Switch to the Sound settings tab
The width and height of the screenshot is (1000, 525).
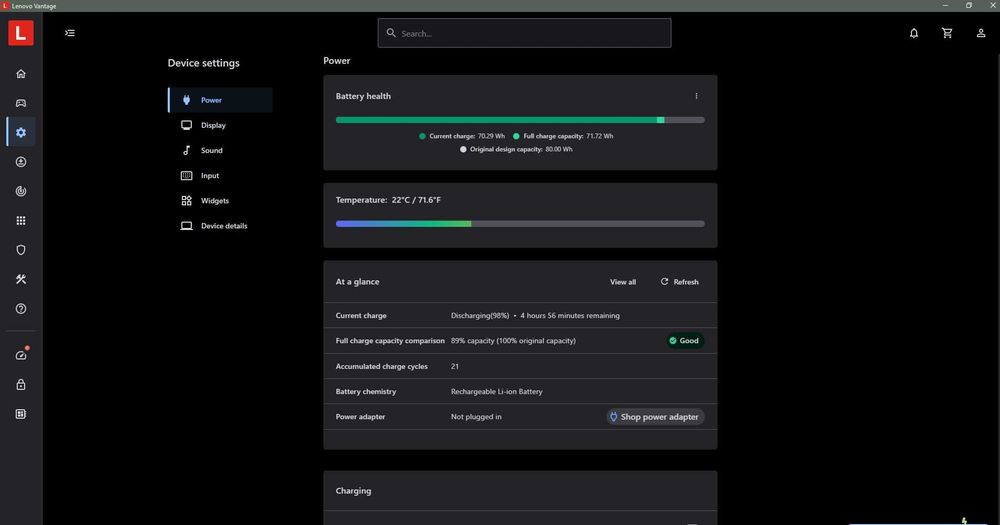point(221,151)
